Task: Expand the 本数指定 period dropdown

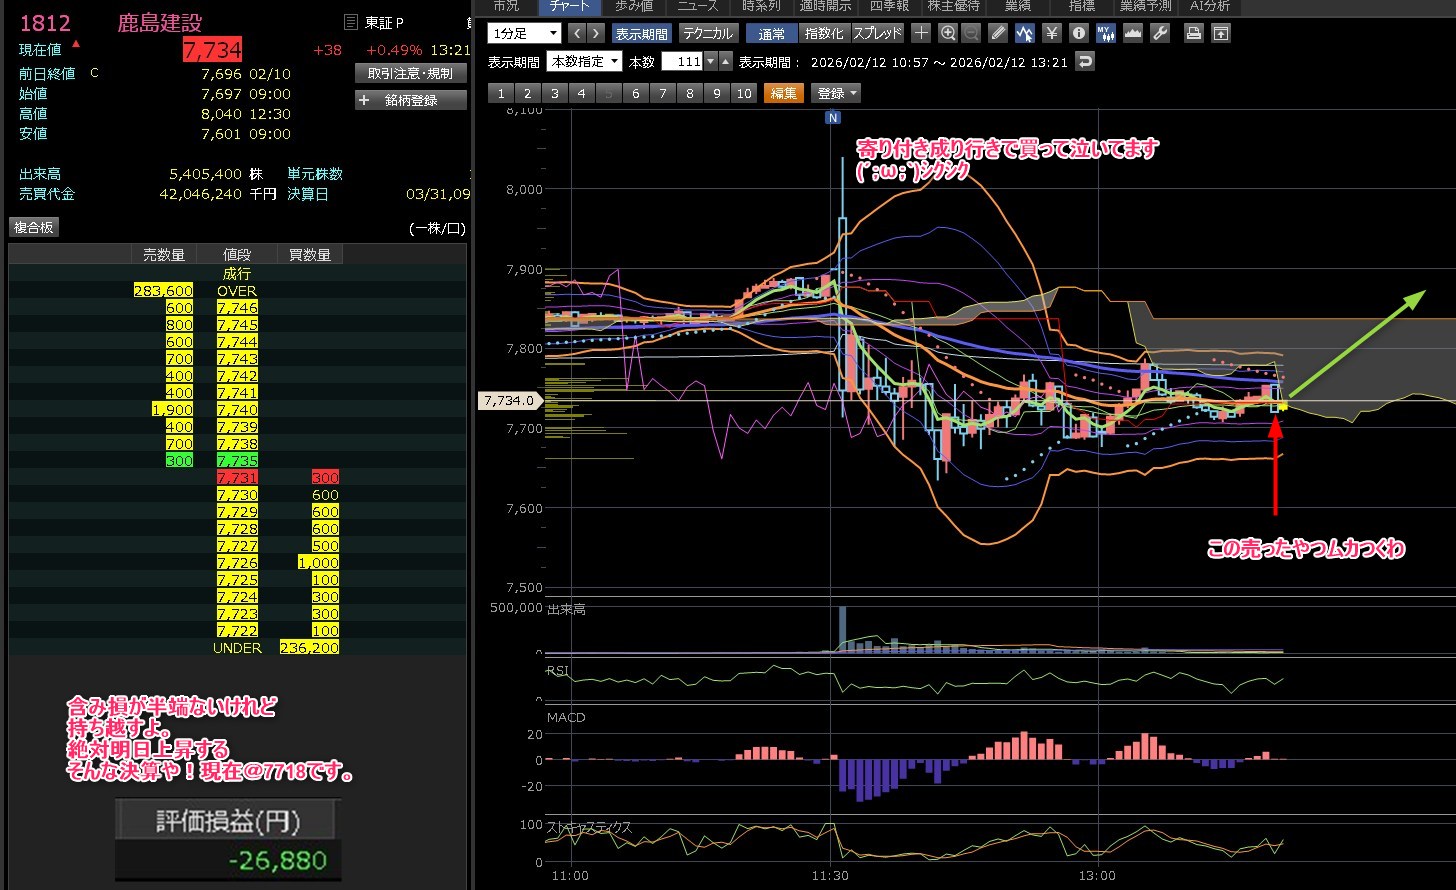Action: pyautogui.click(x=585, y=62)
